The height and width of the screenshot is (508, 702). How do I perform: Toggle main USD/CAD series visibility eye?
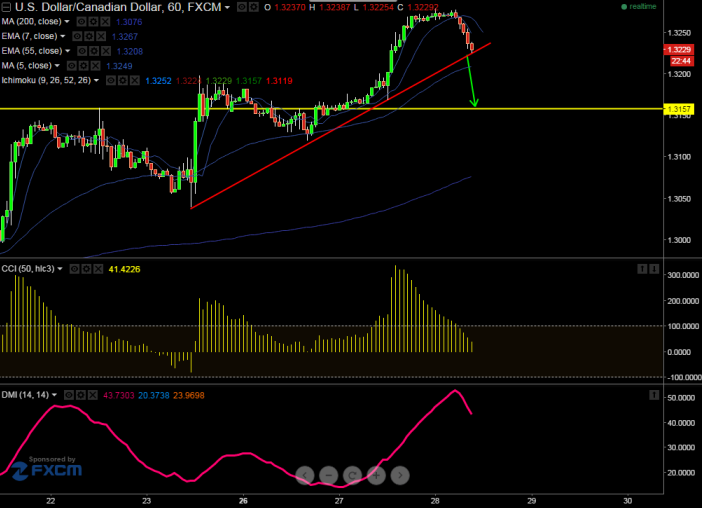pos(242,7)
